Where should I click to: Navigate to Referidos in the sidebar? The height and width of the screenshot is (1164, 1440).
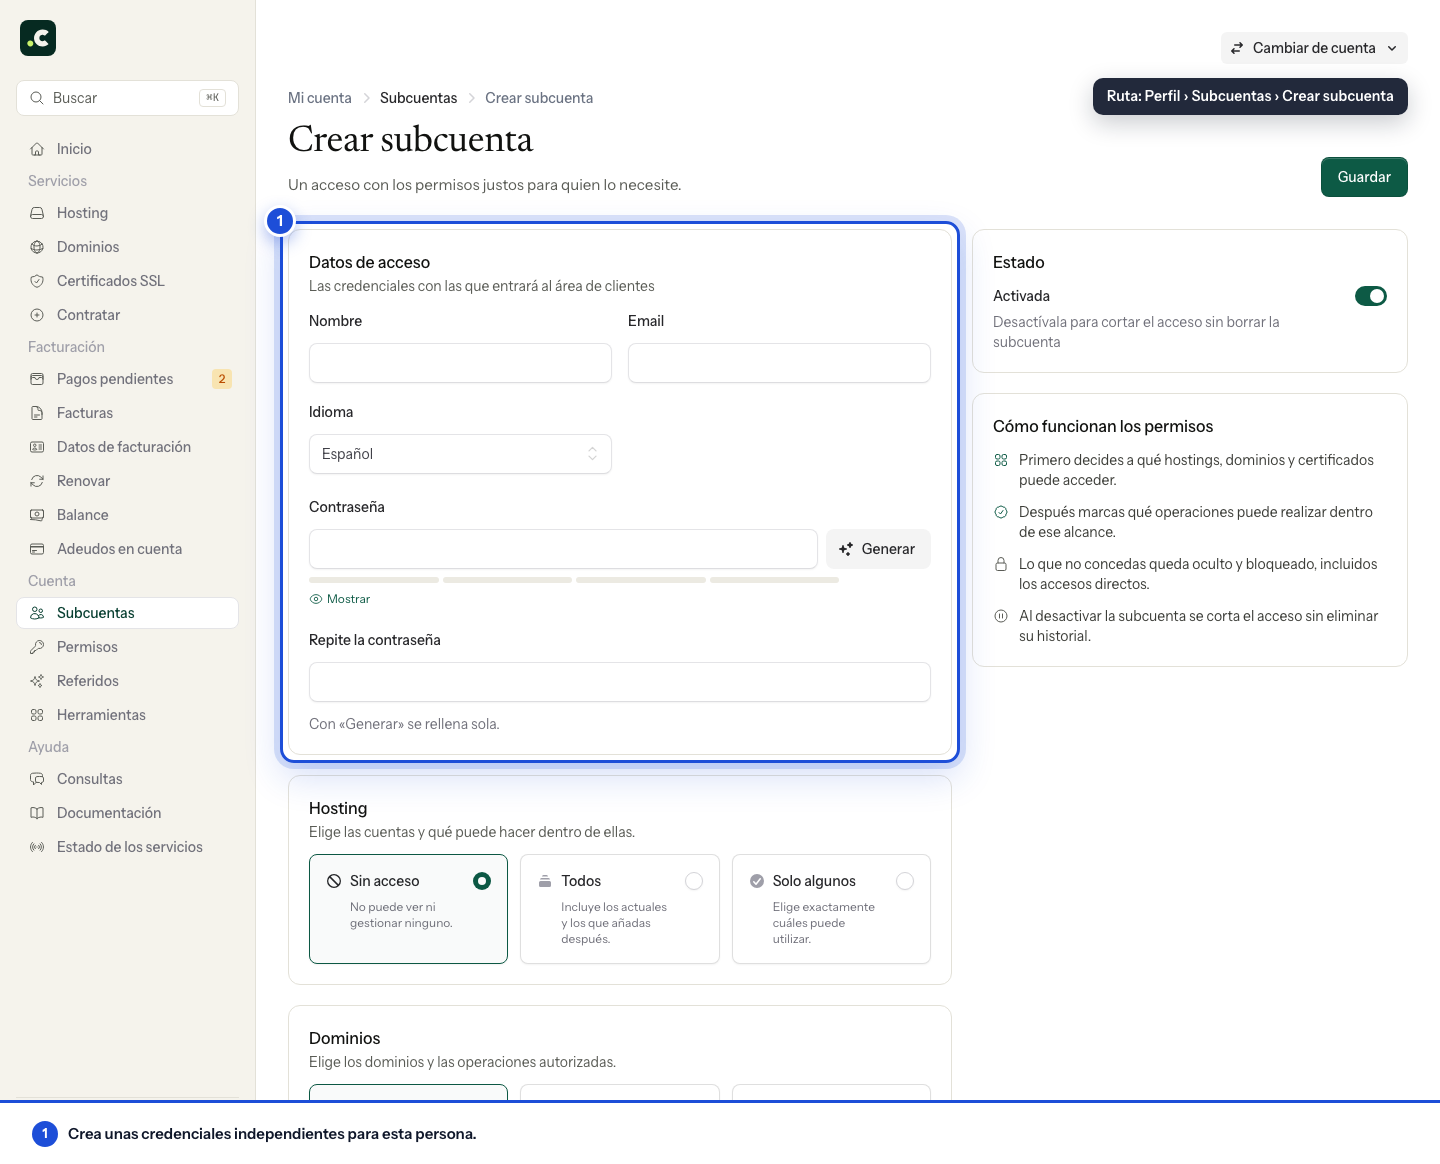point(127,681)
